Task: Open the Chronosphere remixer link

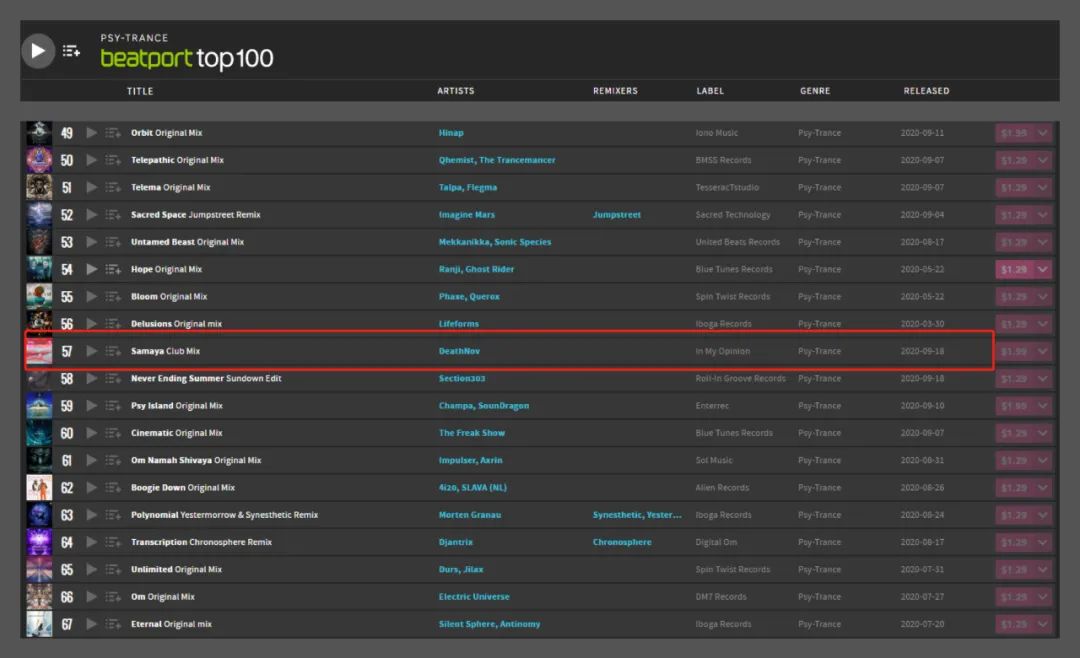Action: pyautogui.click(x=622, y=542)
